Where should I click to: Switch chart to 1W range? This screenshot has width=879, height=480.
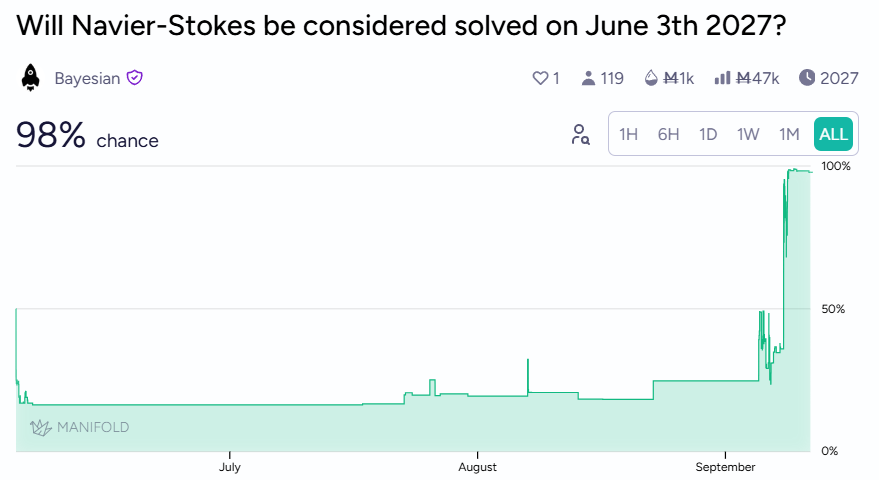[x=748, y=135]
